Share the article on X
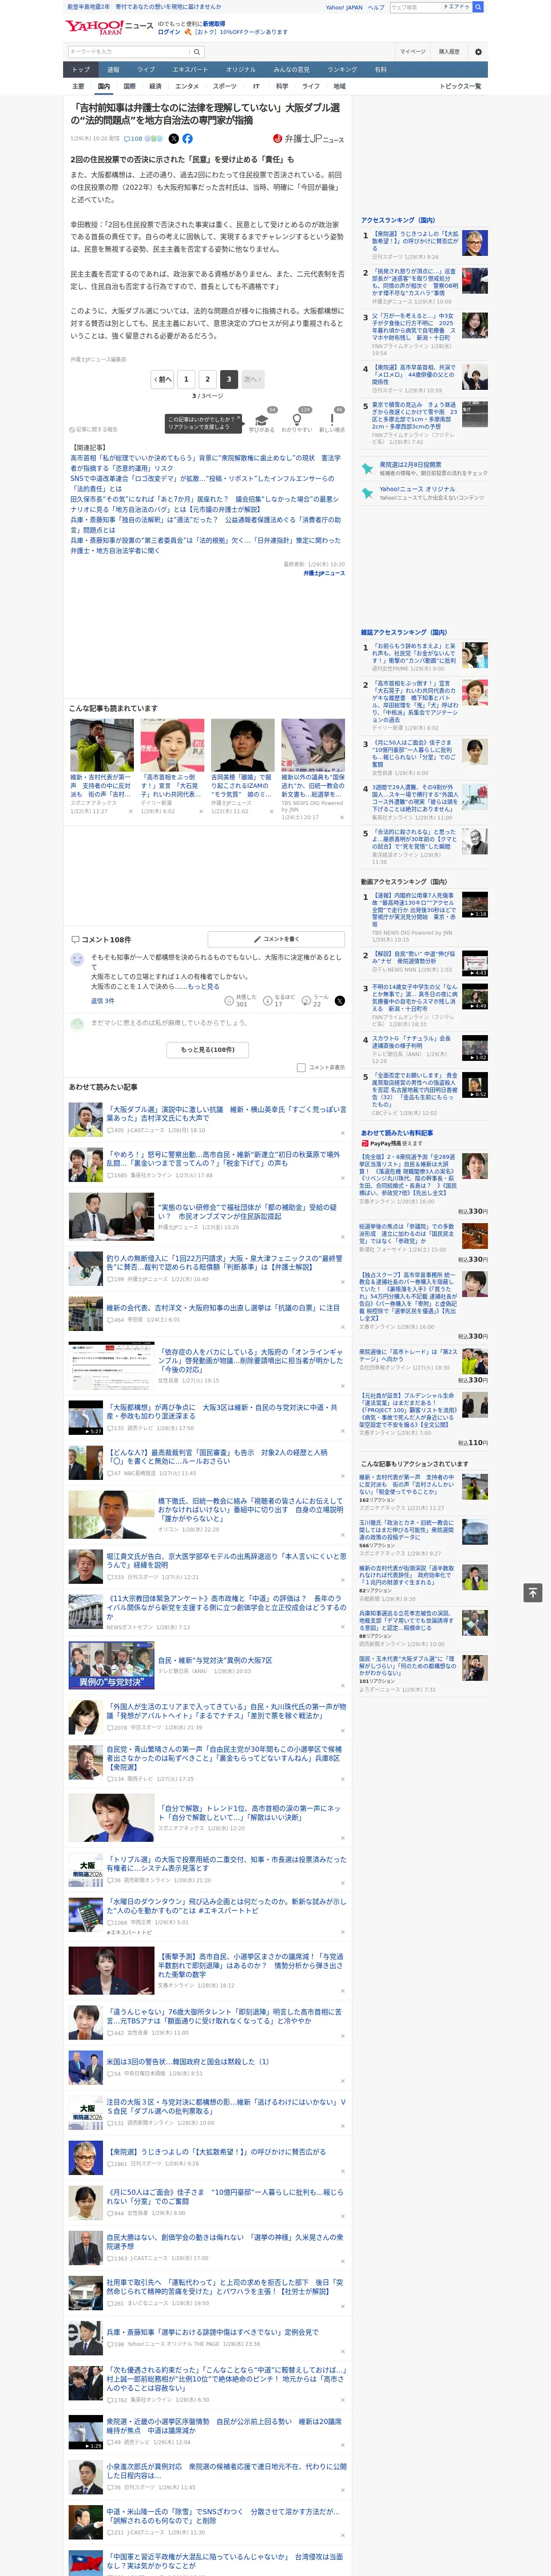551x2576 pixels. coord(174,139)
